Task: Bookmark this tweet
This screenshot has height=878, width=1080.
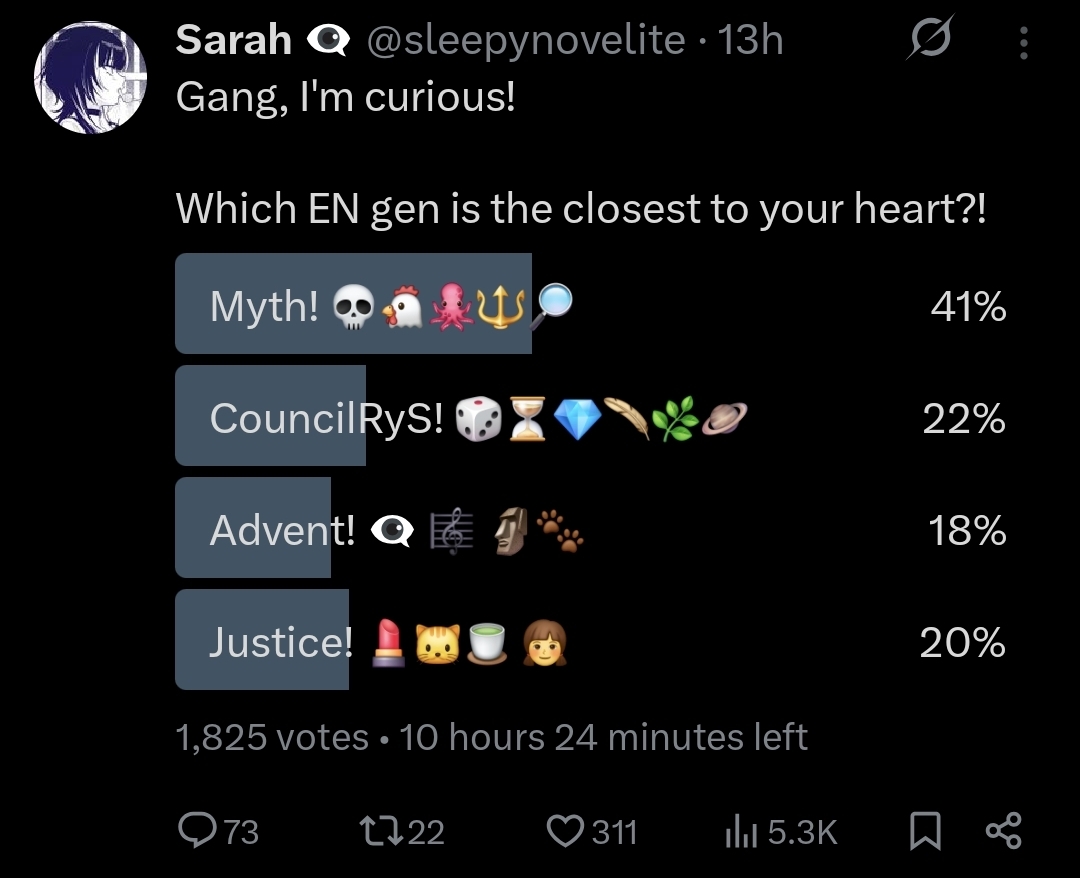Action: [924, 830]
